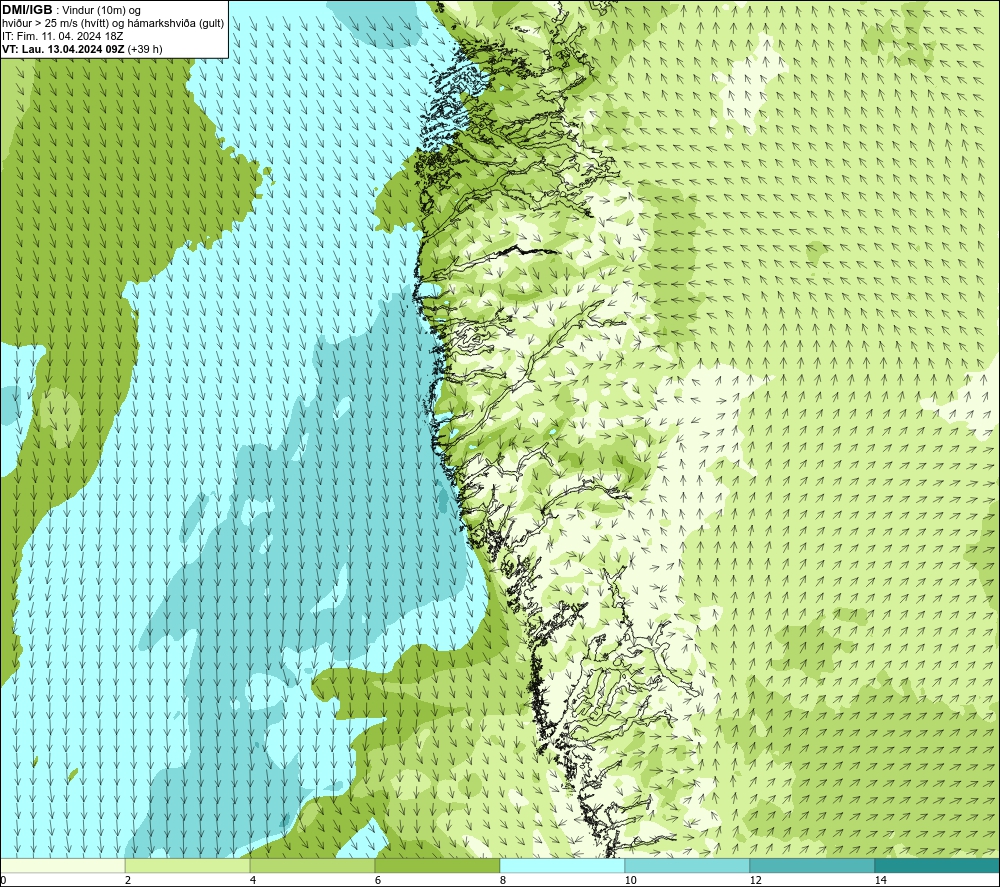Click the 0–2 m/s palest legend swatch
The height and width of the screenshot is (887, 1000).
point(62,865)
